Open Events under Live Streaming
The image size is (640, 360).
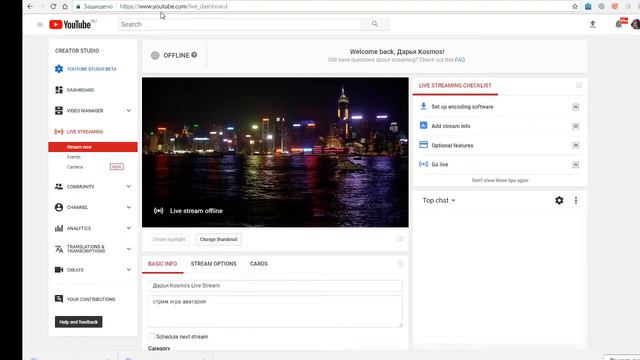pos(73,157)
